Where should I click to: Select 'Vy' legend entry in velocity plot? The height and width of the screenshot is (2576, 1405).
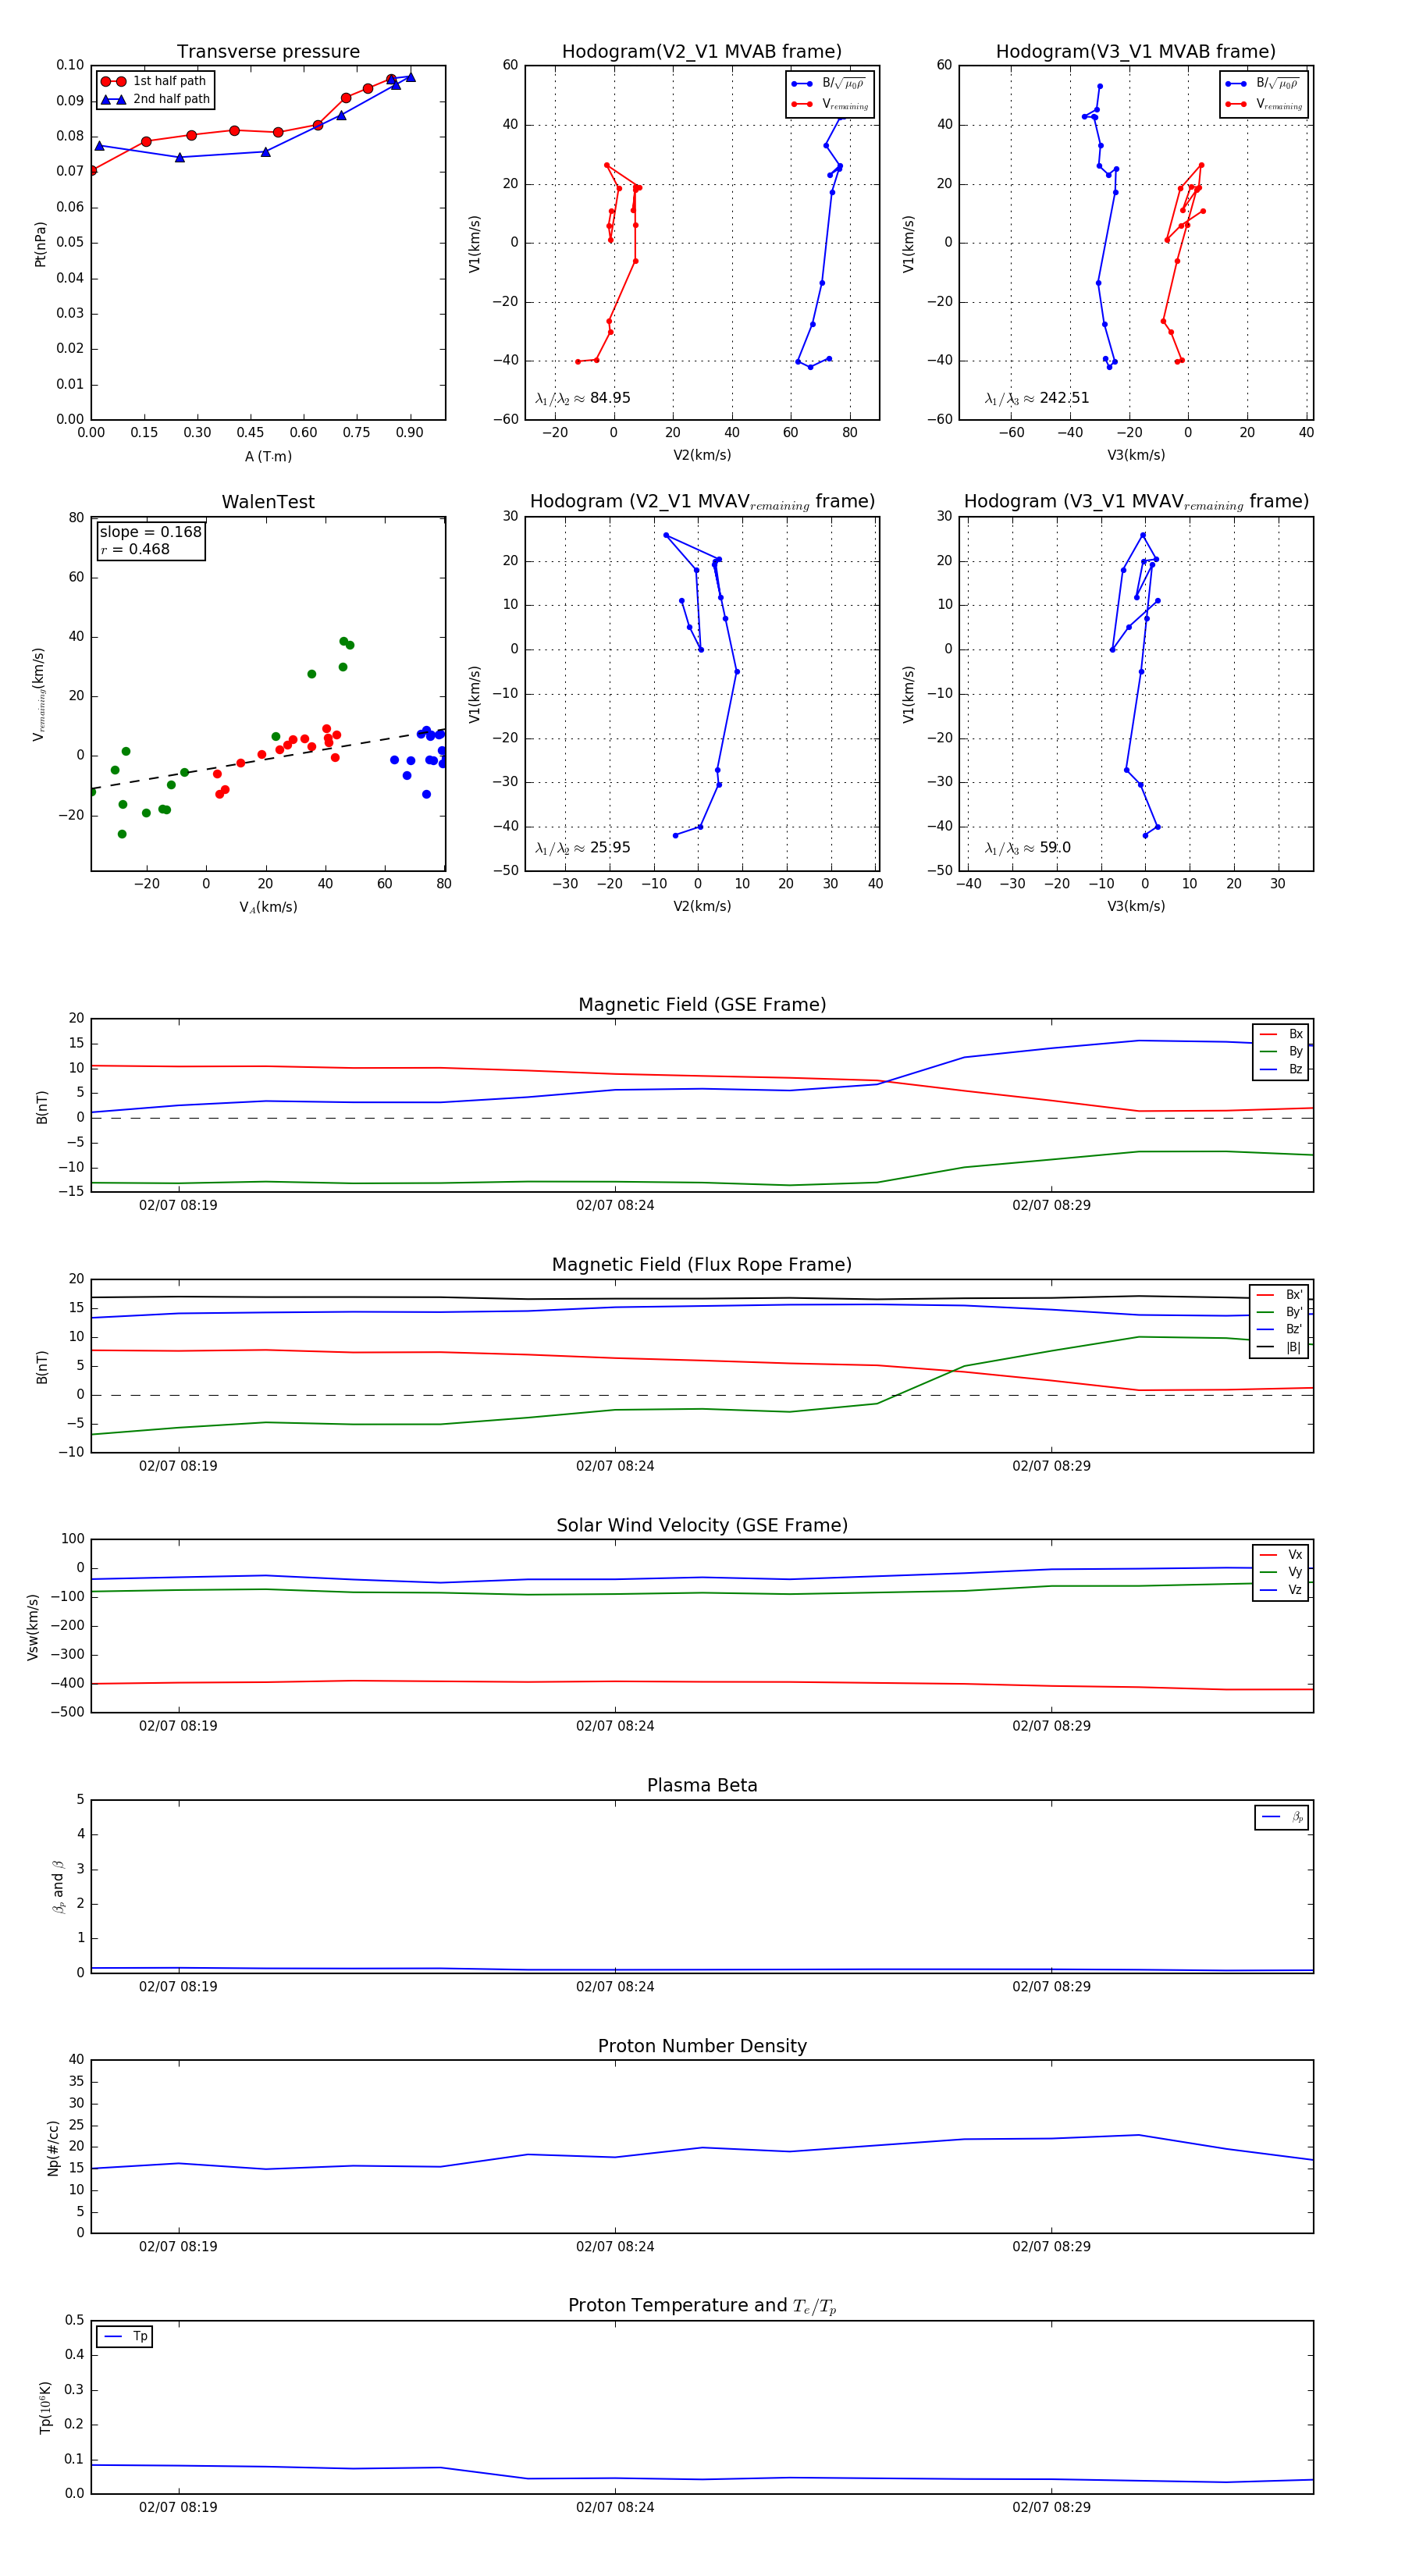(x=1281, y=1572)
